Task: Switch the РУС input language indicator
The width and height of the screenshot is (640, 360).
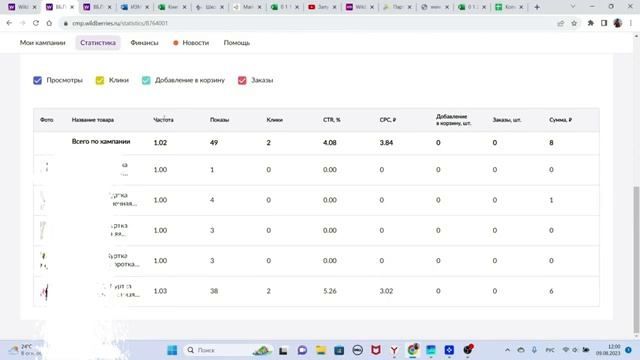Action: tap(550, 350)
